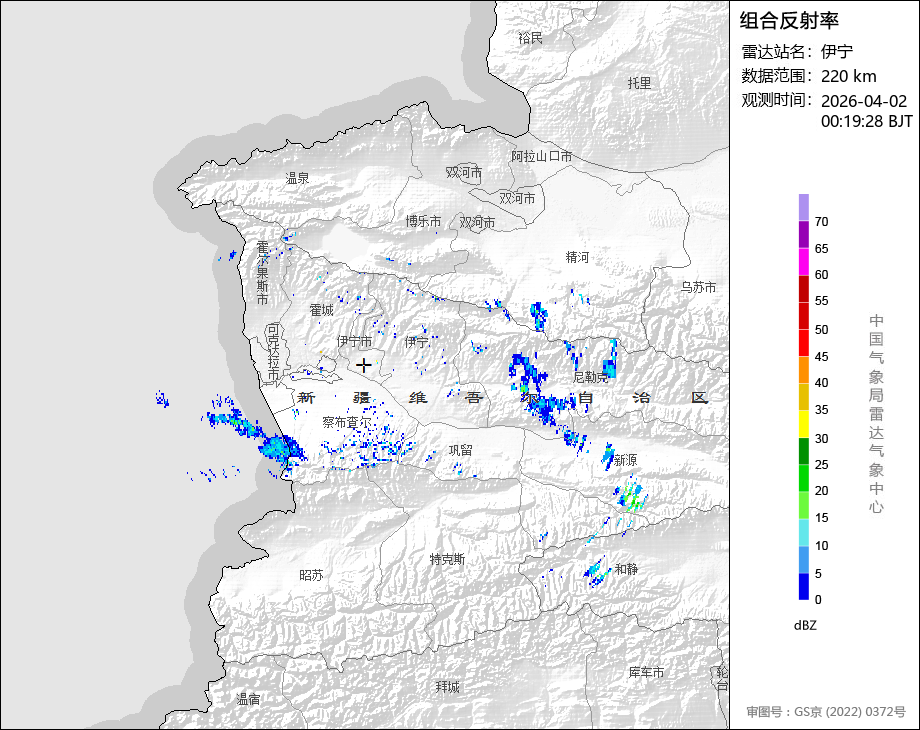Screen dimensions: 920x730
Task: Select the time 00:19:28 BJT
Action: click(867, 121)
